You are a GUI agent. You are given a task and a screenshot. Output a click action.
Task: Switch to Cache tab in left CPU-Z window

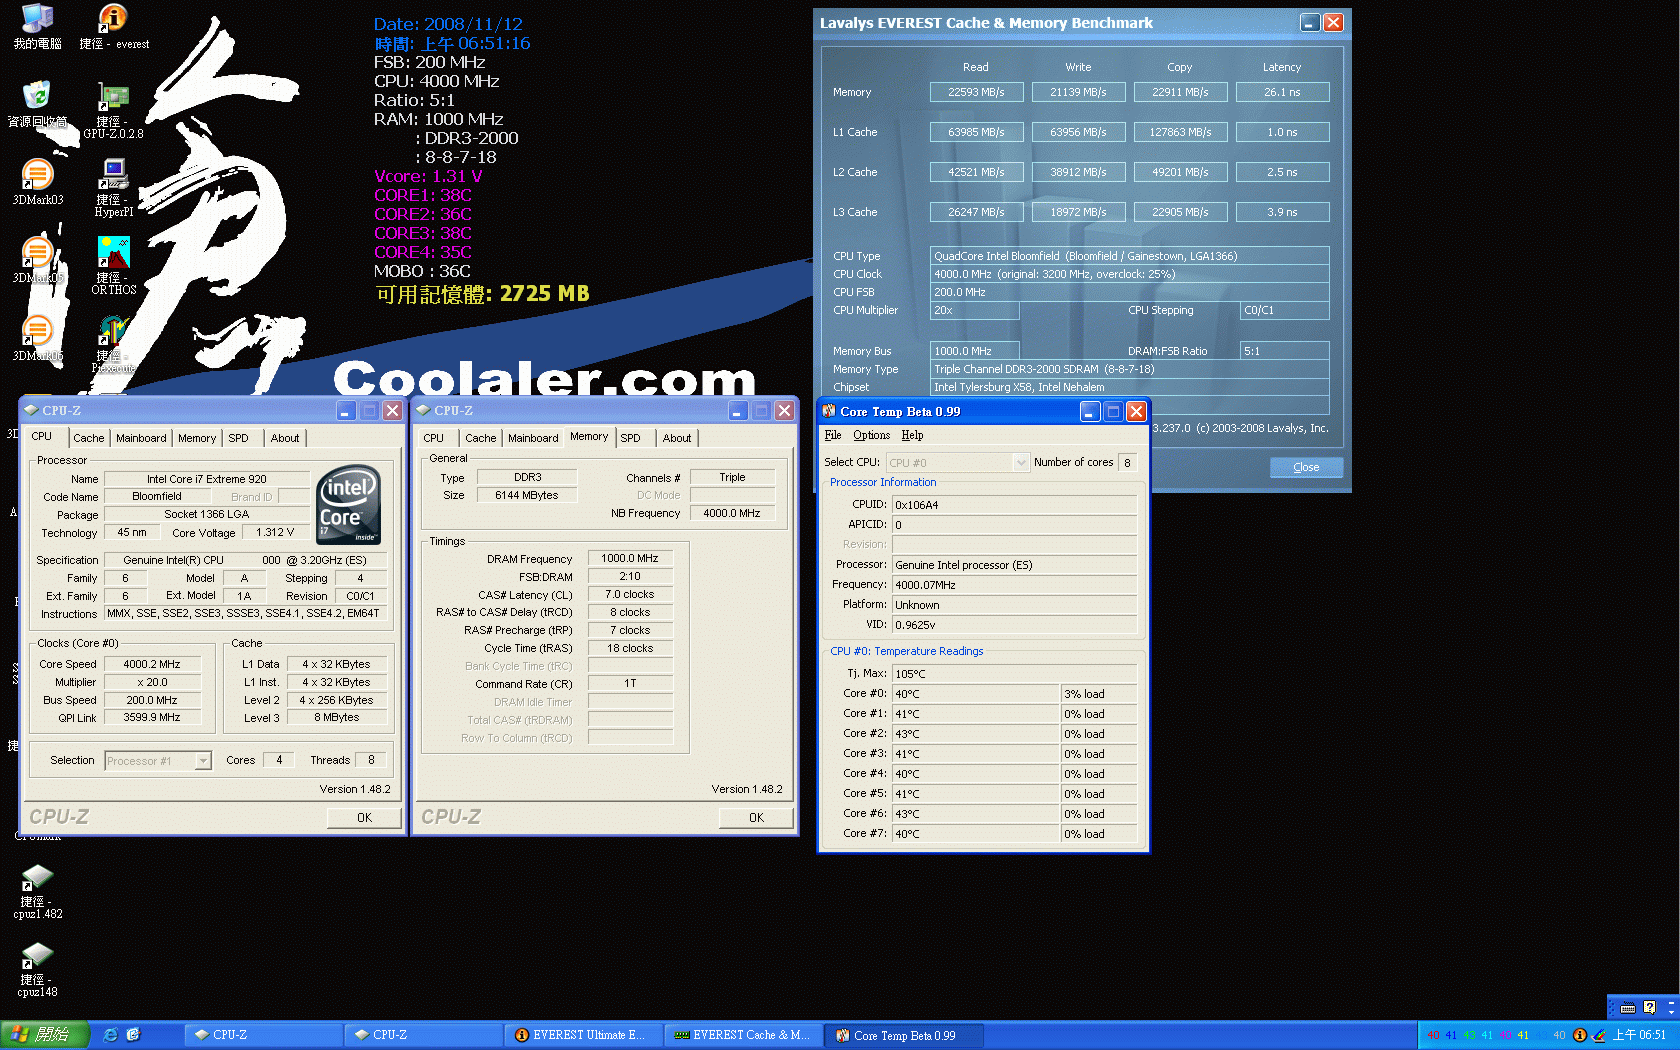[x=88, y=438]
